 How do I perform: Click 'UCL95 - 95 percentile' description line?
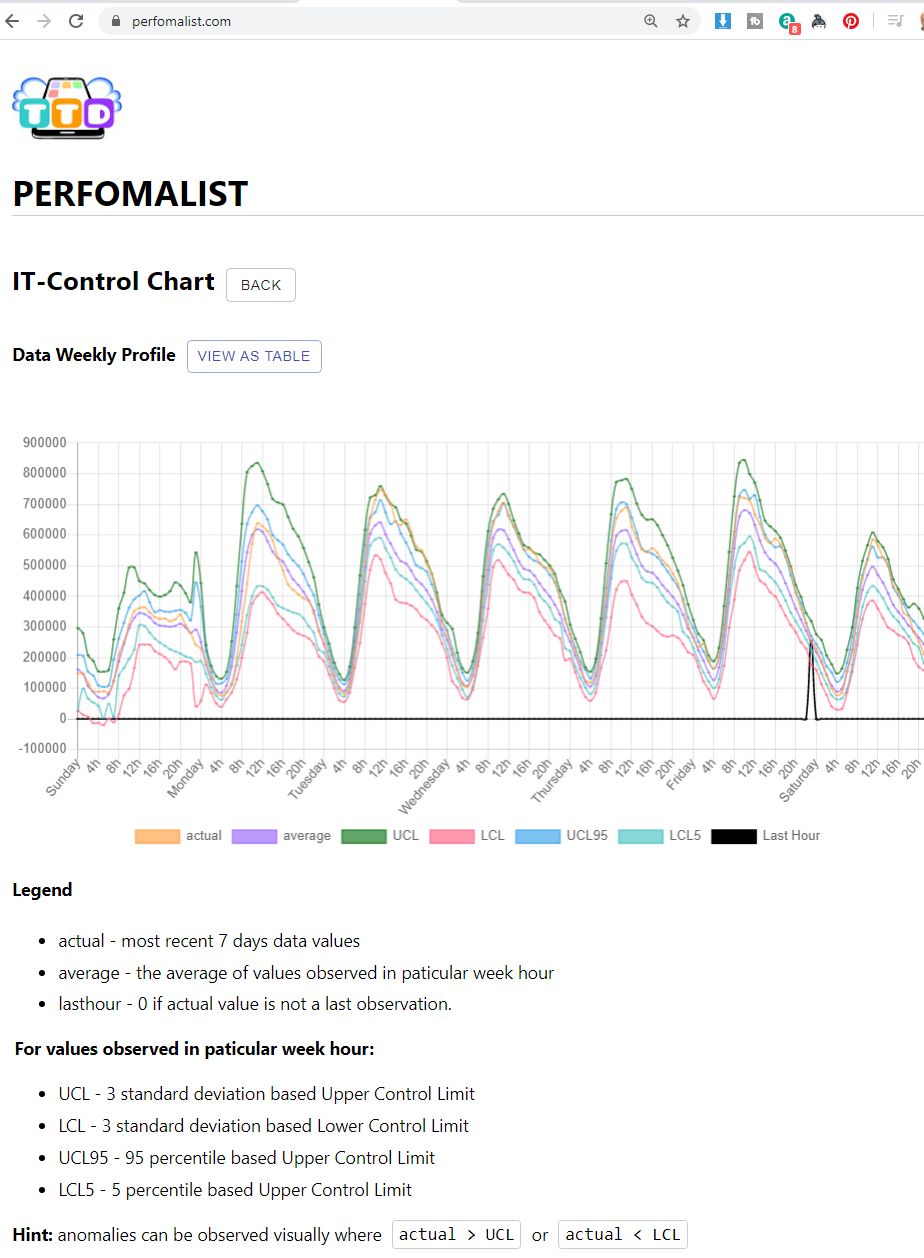(x=247, y=1158)
